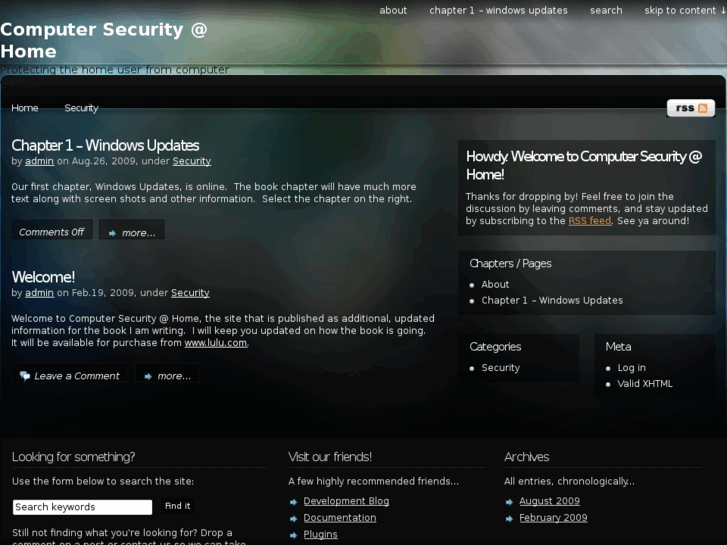Open the Documentation link

click(x=339, y=518)
